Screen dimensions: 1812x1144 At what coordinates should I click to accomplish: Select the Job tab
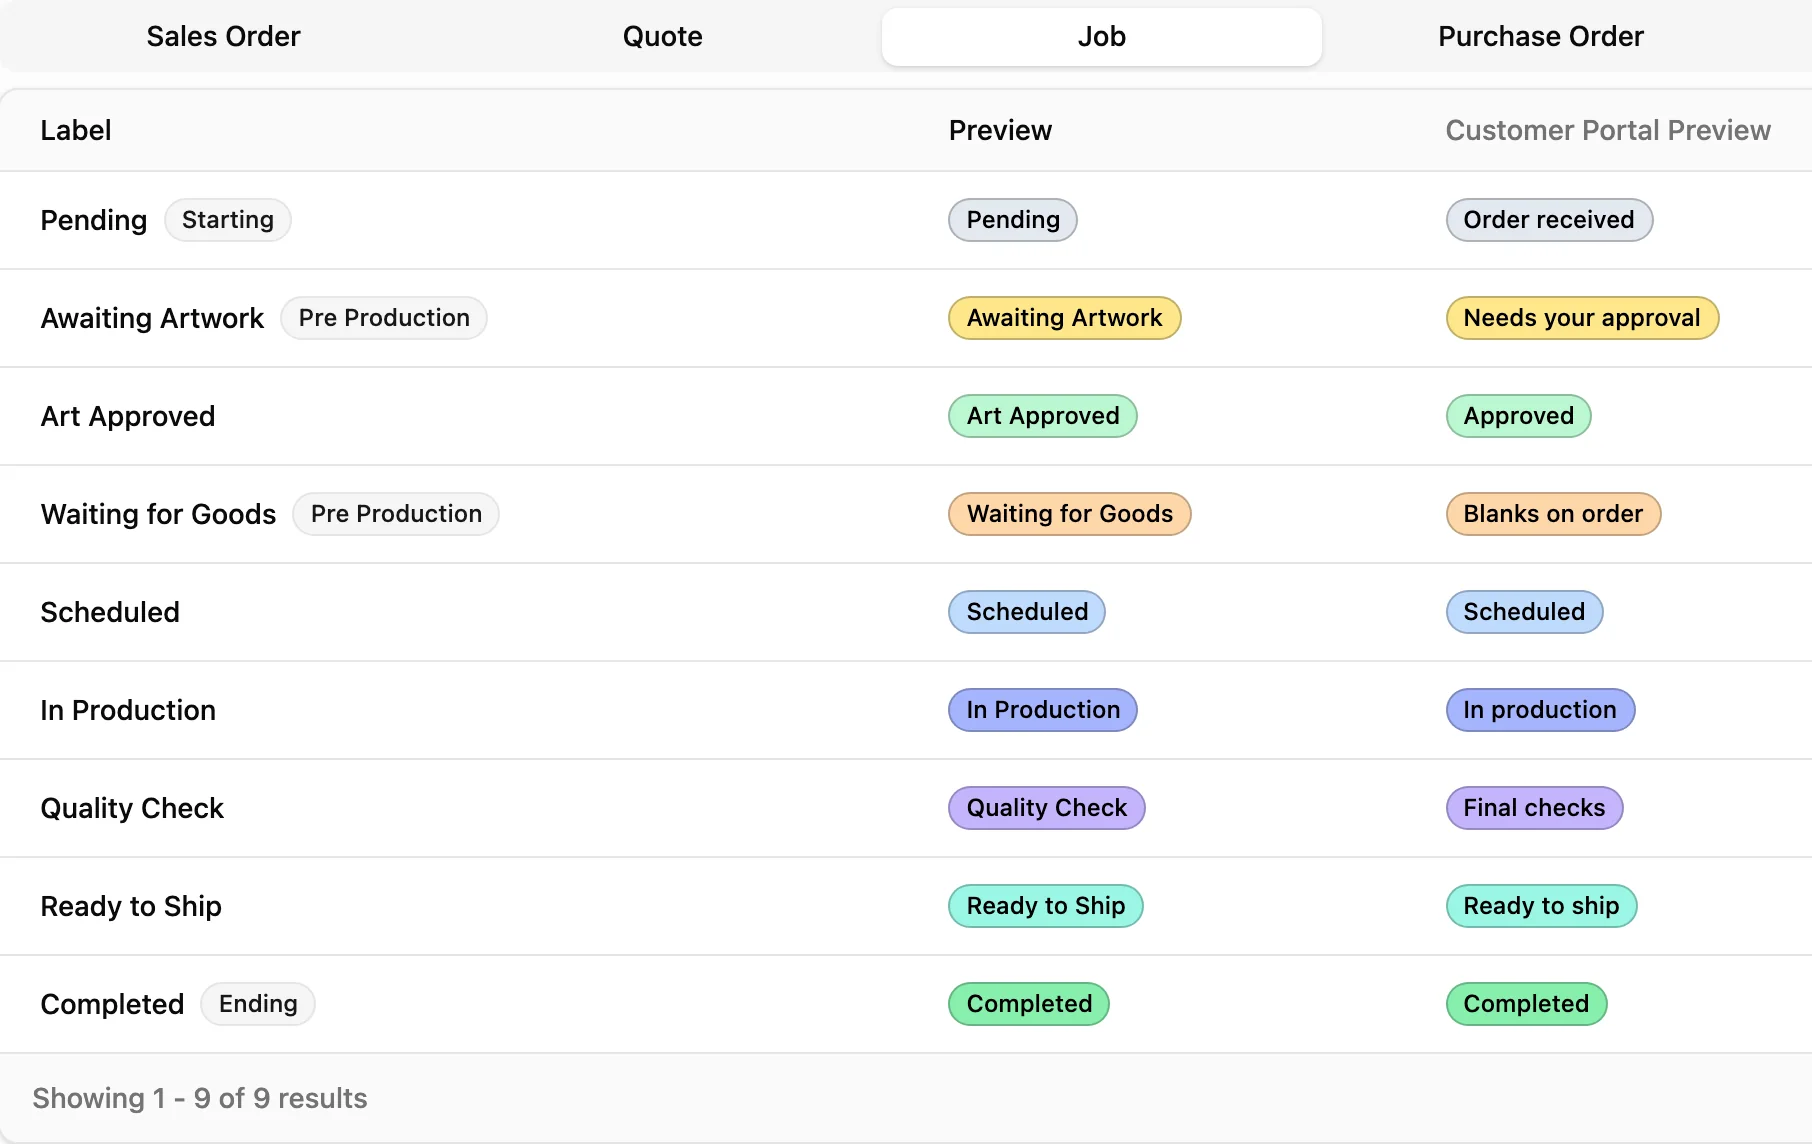click(1101, 37)
